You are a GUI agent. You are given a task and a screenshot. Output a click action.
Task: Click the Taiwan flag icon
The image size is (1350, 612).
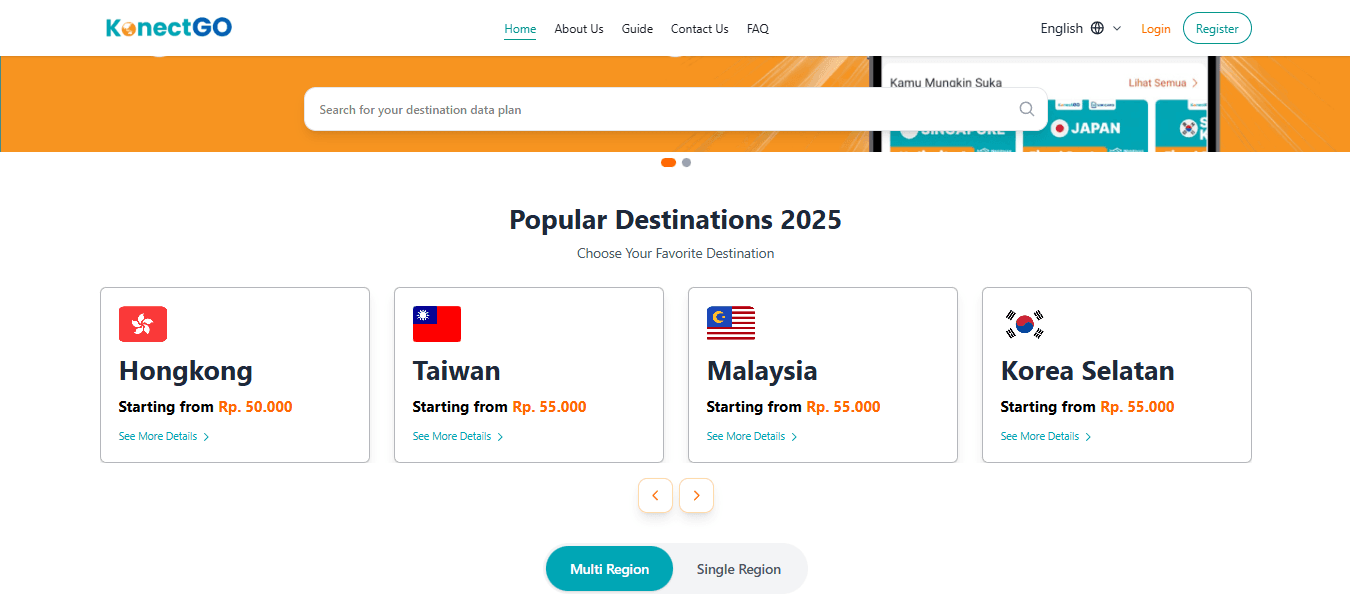click(x=437, y=324)
